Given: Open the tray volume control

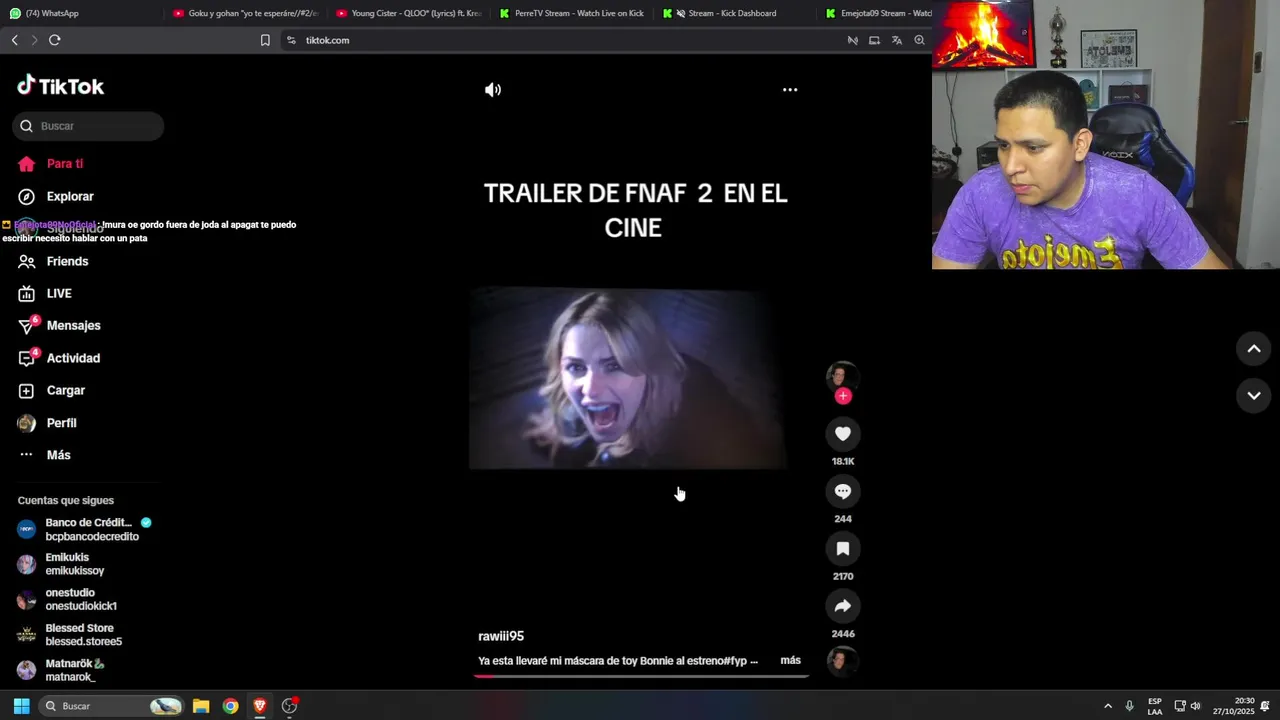Looking at the screenshot, I should (x=1196, y=706).
